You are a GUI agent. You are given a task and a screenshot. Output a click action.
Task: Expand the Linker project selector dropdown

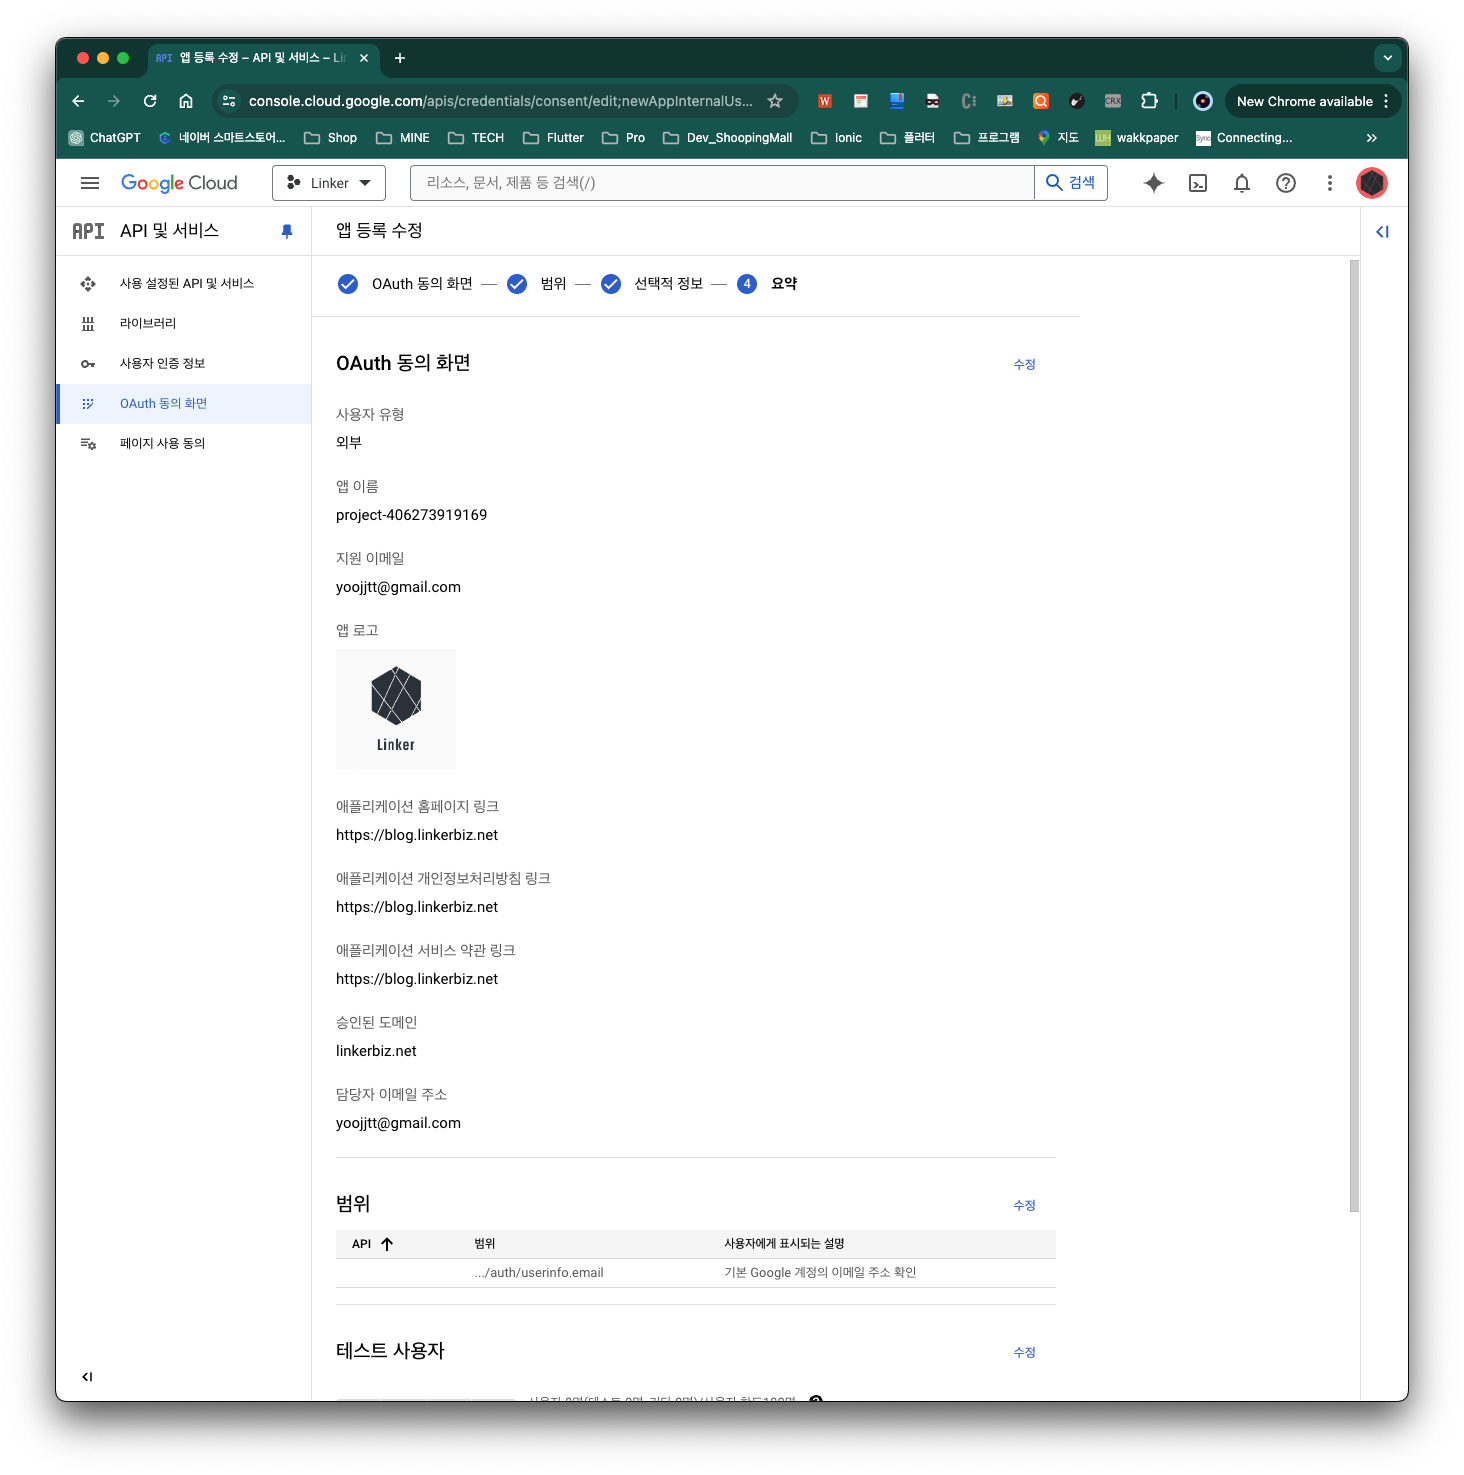[x=329, y=183]
